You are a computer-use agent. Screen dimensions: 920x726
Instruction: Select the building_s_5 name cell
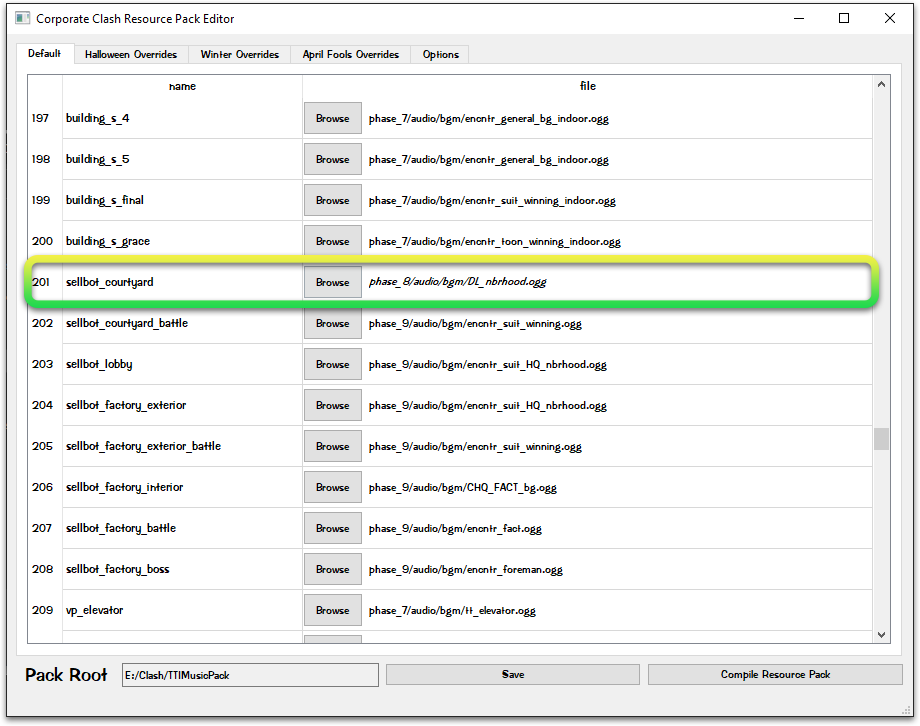coord(182,159)
